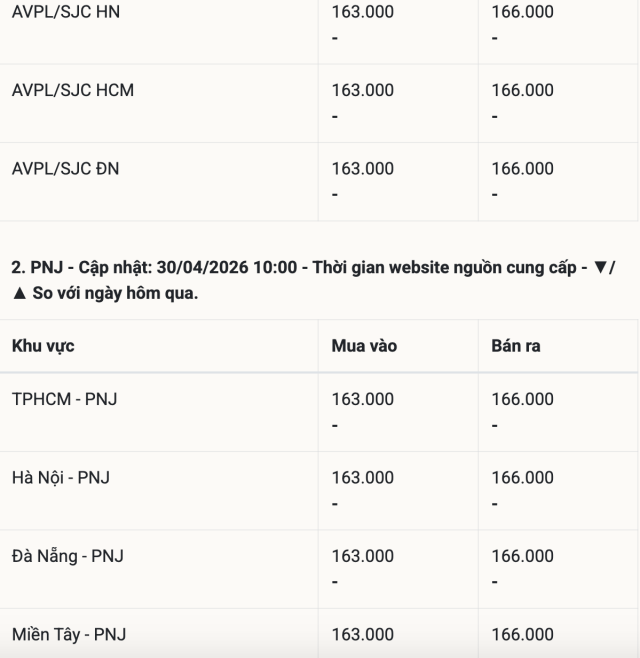
Task: Click the Khu vực column header
Action: pyautogui.click(x=43, y=346)
